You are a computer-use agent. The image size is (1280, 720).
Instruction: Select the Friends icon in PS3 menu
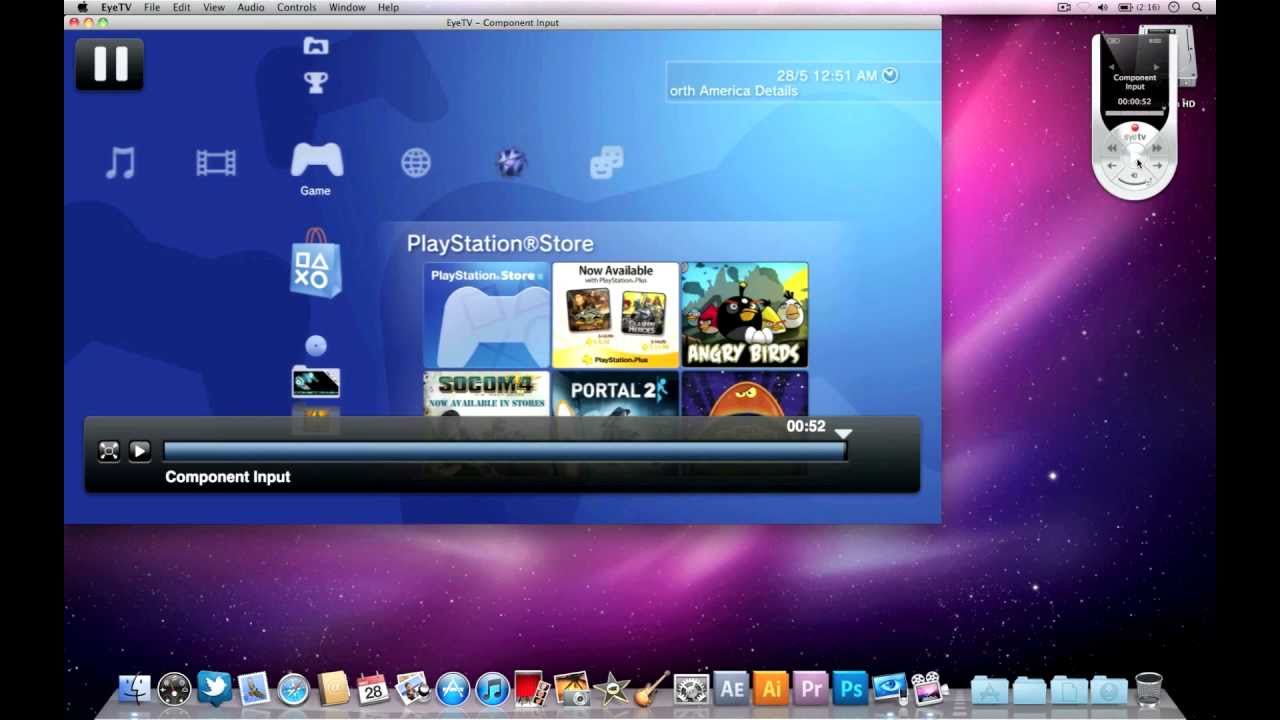(606, 162)
